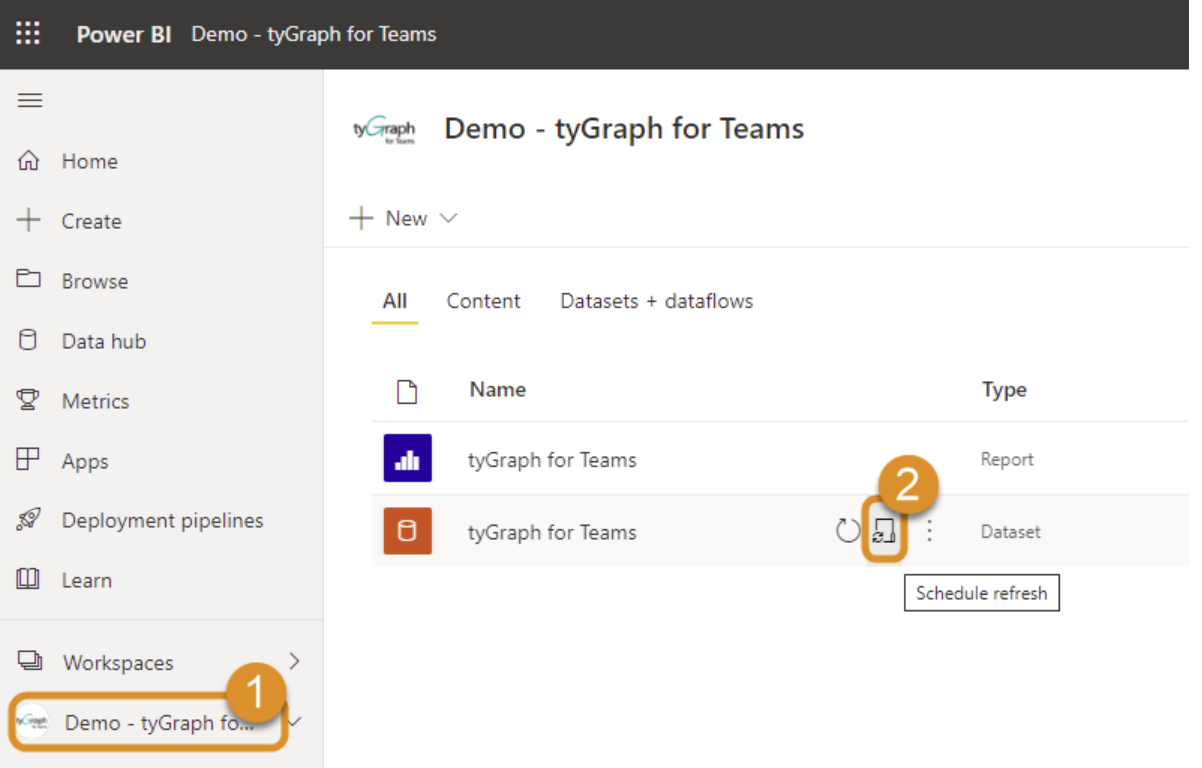Screen dimensions: 1202x768
Task: Click the purple report bar-chart icon
Action: coord(407,459)
